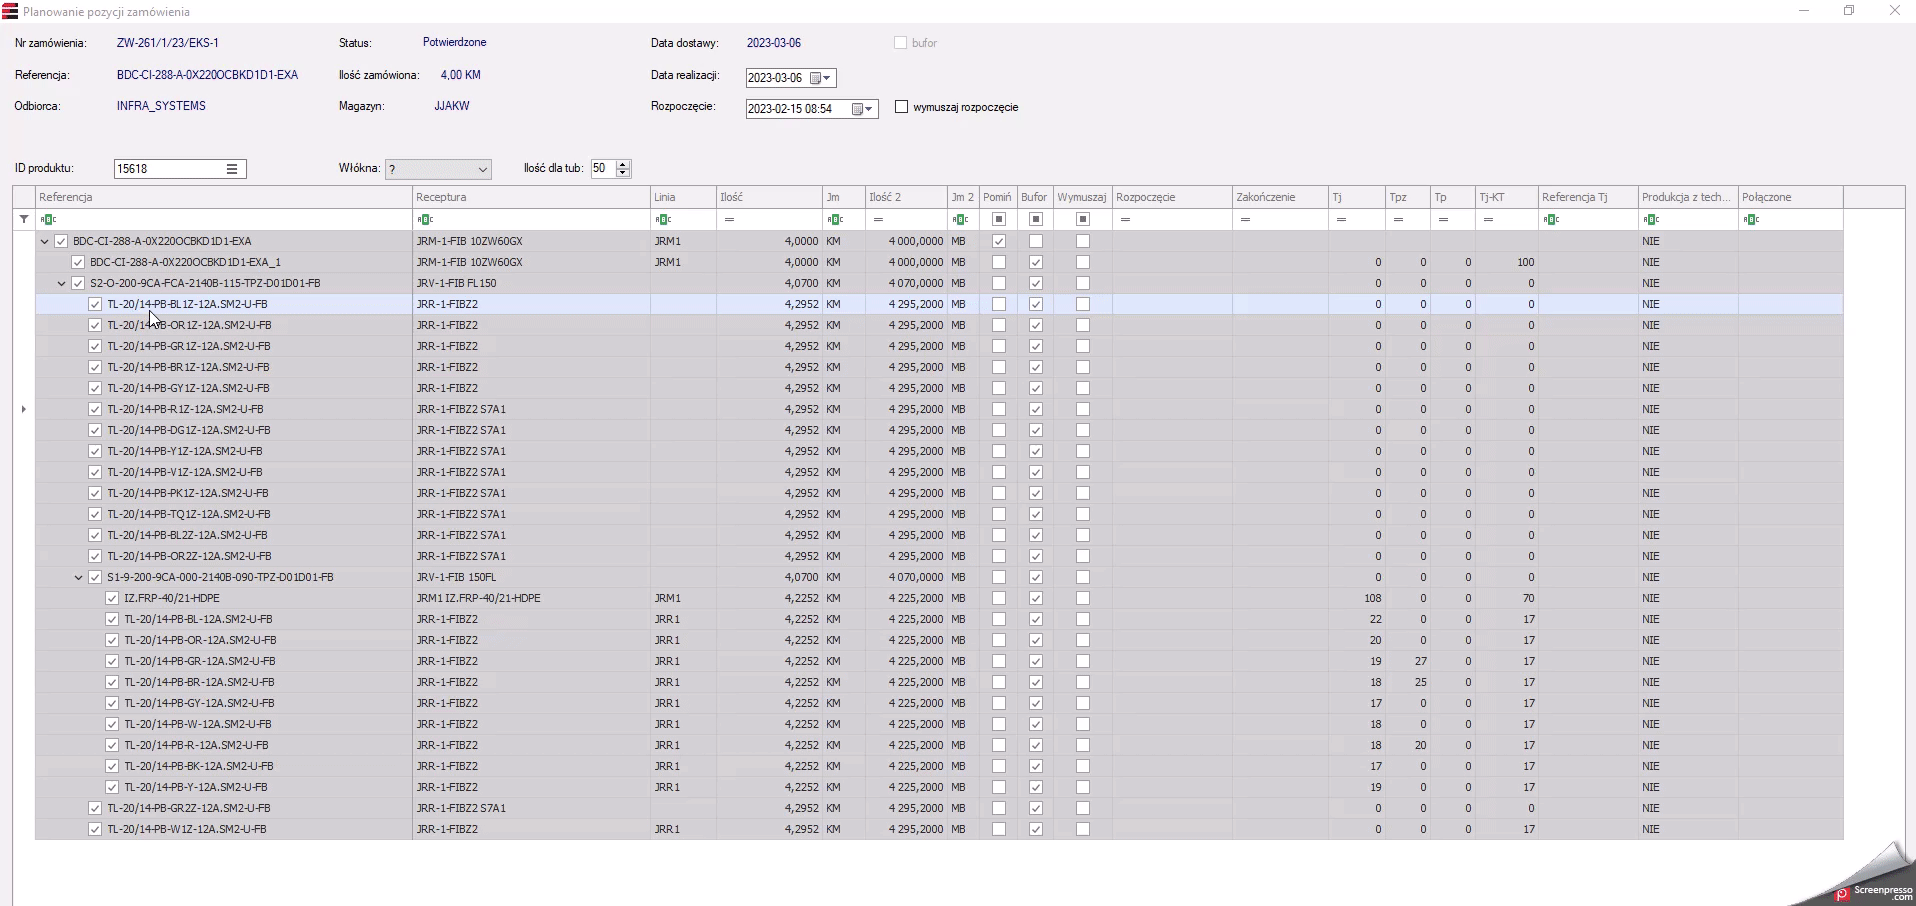Open text filter operator for Linia column
1916x906 pixels.
pos(663,219)
